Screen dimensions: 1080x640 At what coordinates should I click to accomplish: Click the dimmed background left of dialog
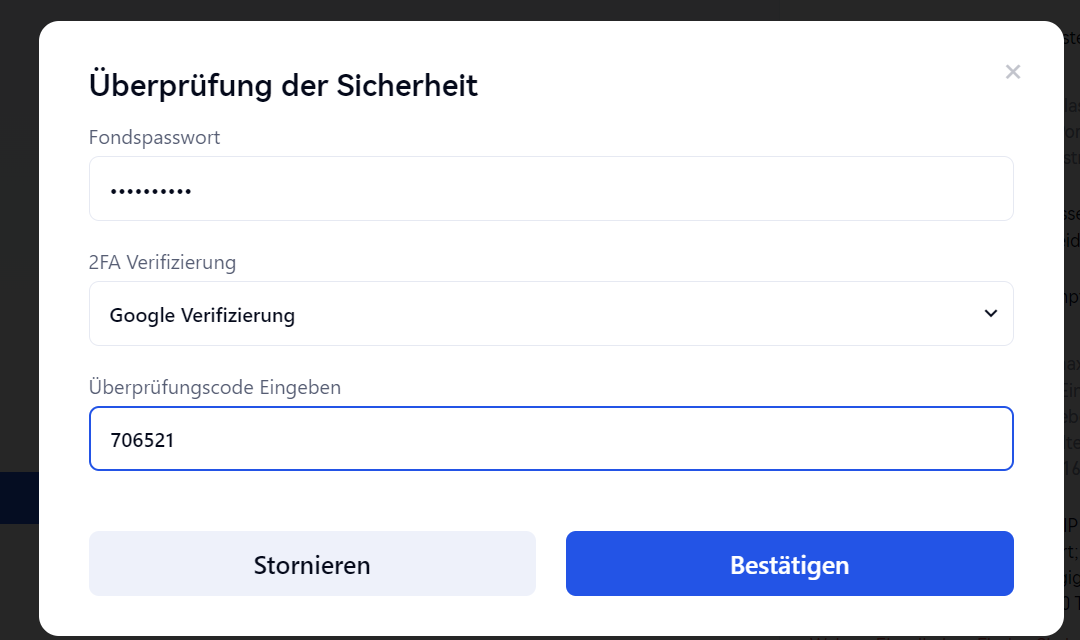(18, 300)
